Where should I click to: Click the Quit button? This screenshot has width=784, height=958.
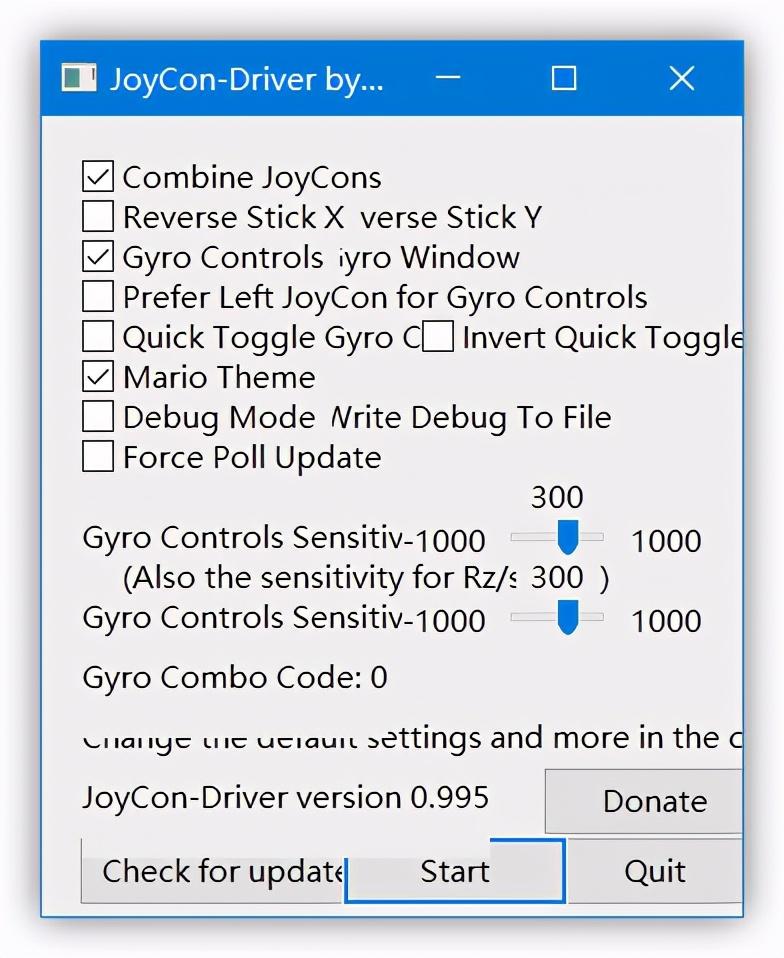[655, 871]
